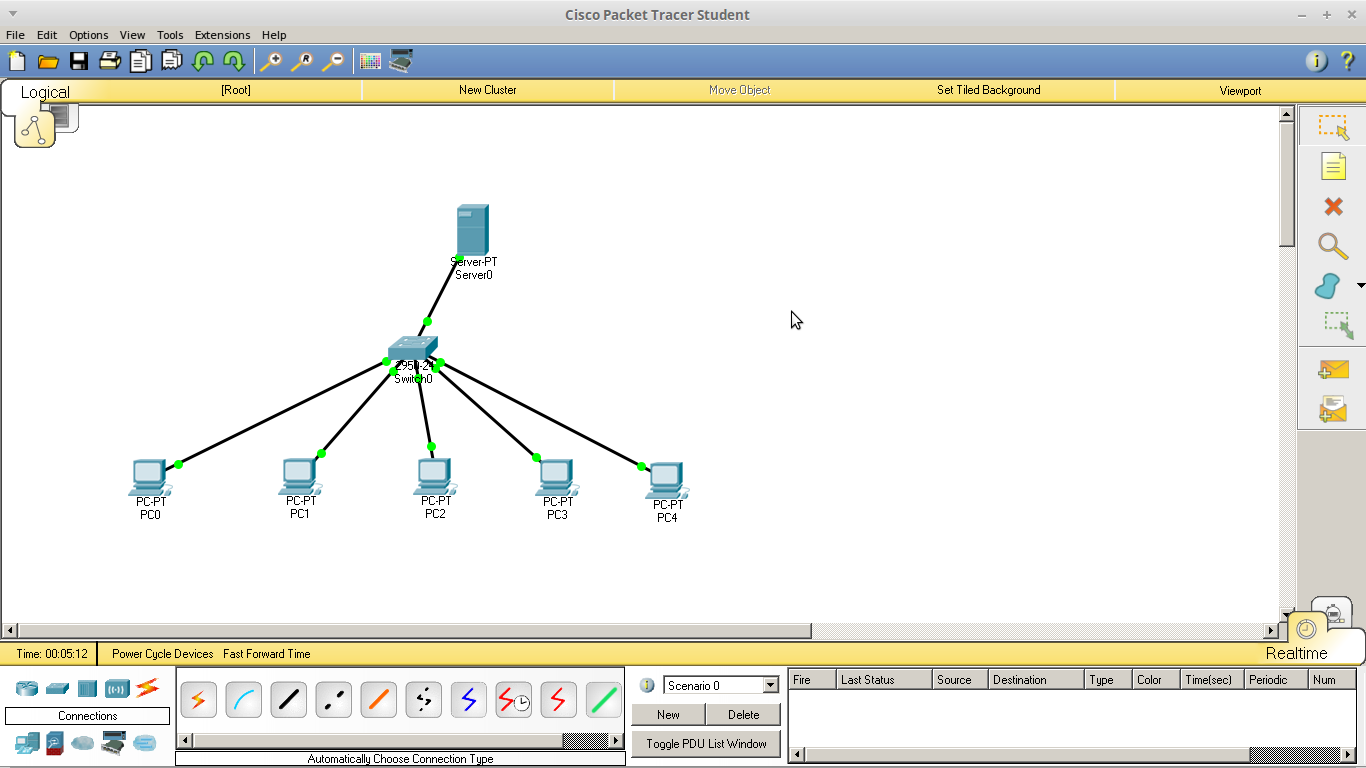The image size is (1366, 768).
Task: Select the Switches device category
Action: (x=57, y=689)
